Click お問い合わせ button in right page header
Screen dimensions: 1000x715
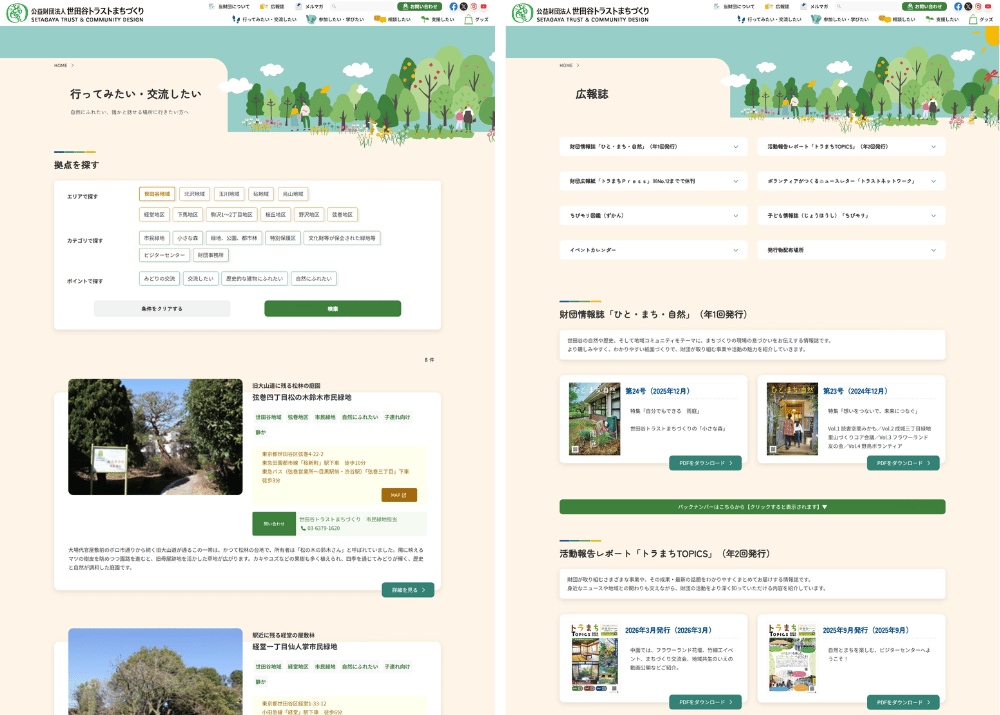point(924,6)
